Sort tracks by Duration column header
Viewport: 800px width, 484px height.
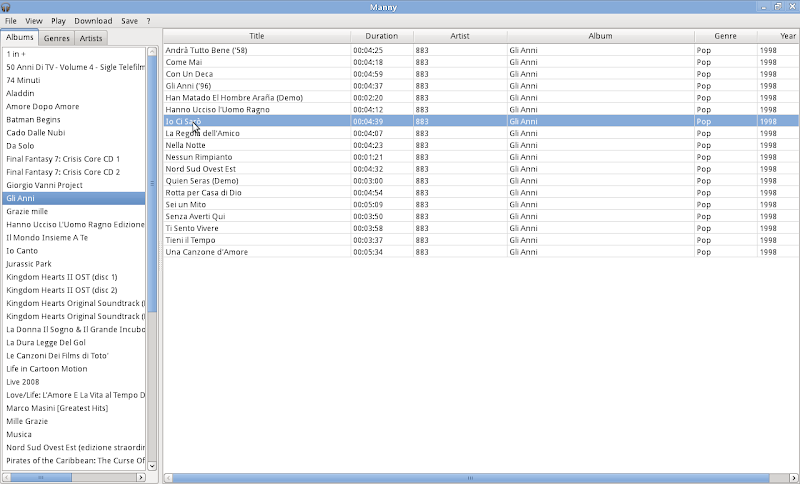coord(382,36)
